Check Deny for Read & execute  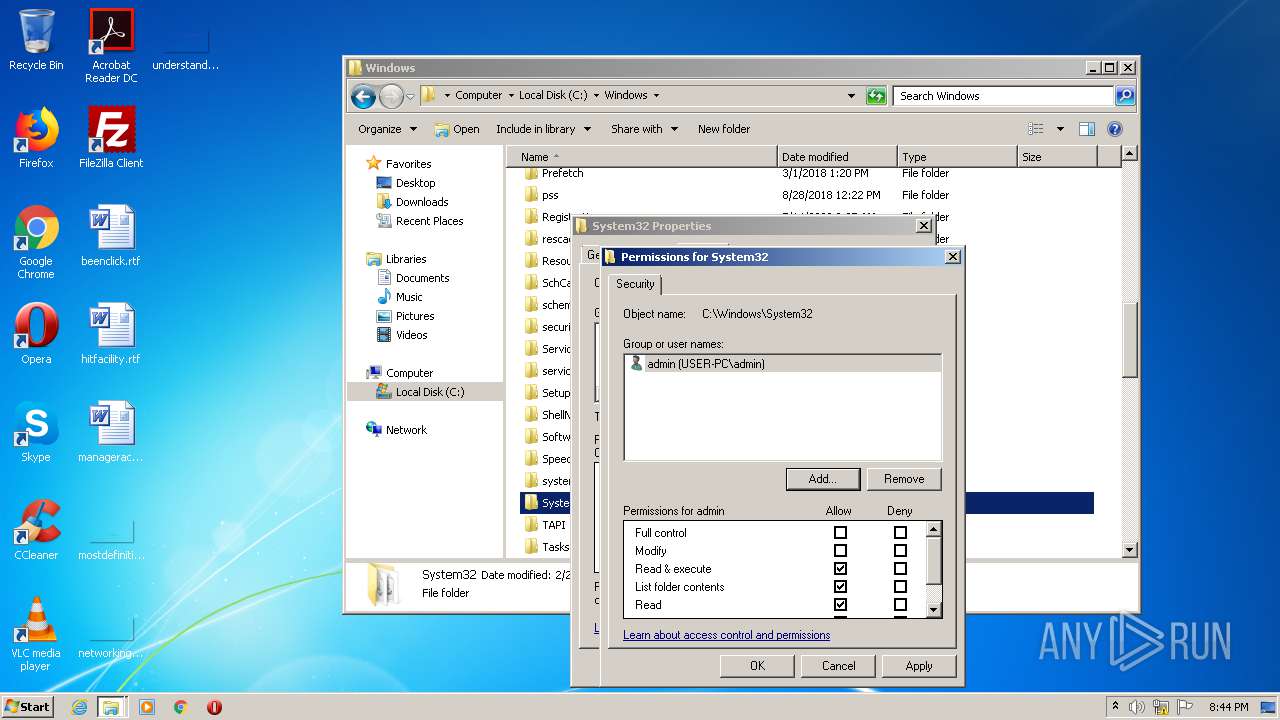[900, 569]
